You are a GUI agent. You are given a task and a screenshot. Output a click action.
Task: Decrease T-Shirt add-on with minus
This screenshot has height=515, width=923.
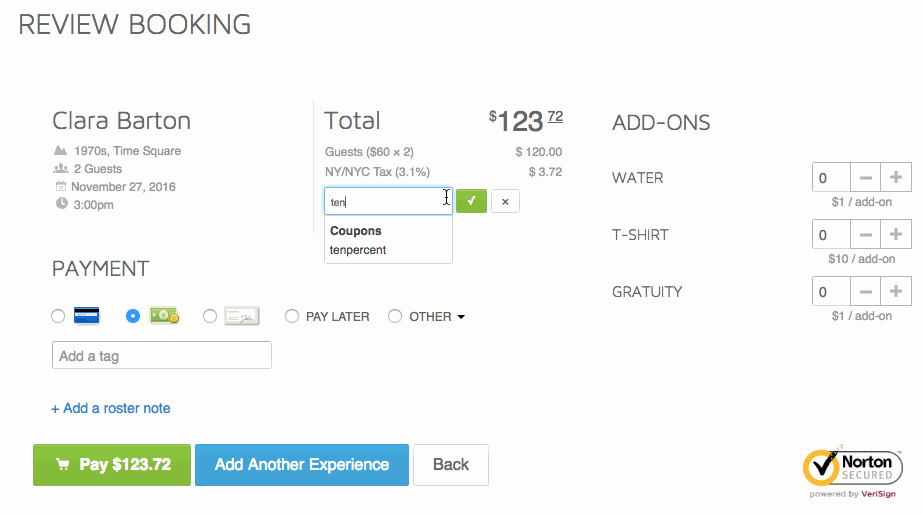pyautogui.click(x=865, y=235)
